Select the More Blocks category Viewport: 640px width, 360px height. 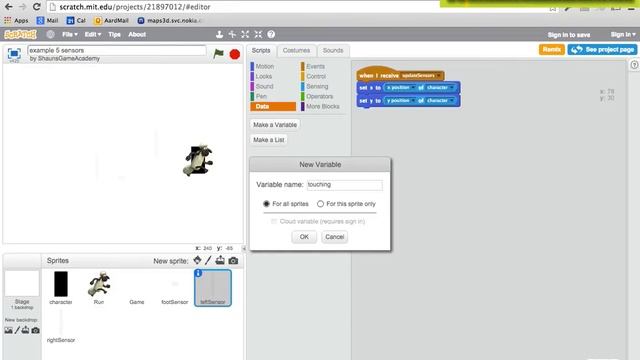(321, 106)
